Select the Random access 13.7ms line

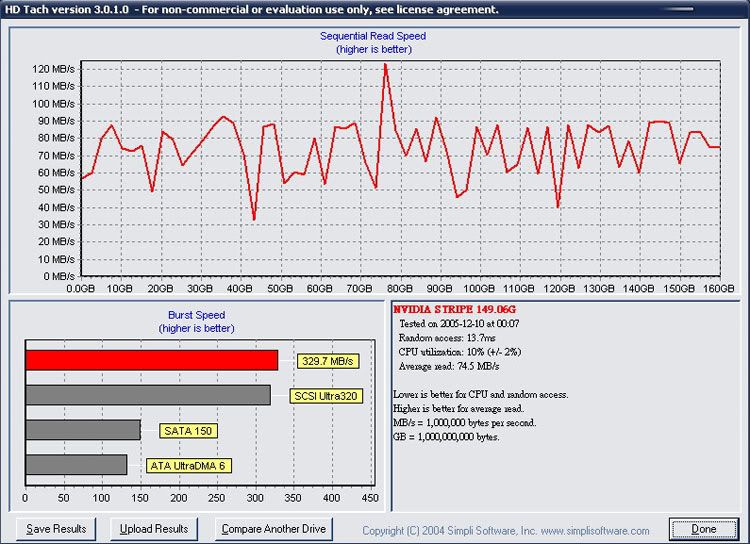click(446, 338)
